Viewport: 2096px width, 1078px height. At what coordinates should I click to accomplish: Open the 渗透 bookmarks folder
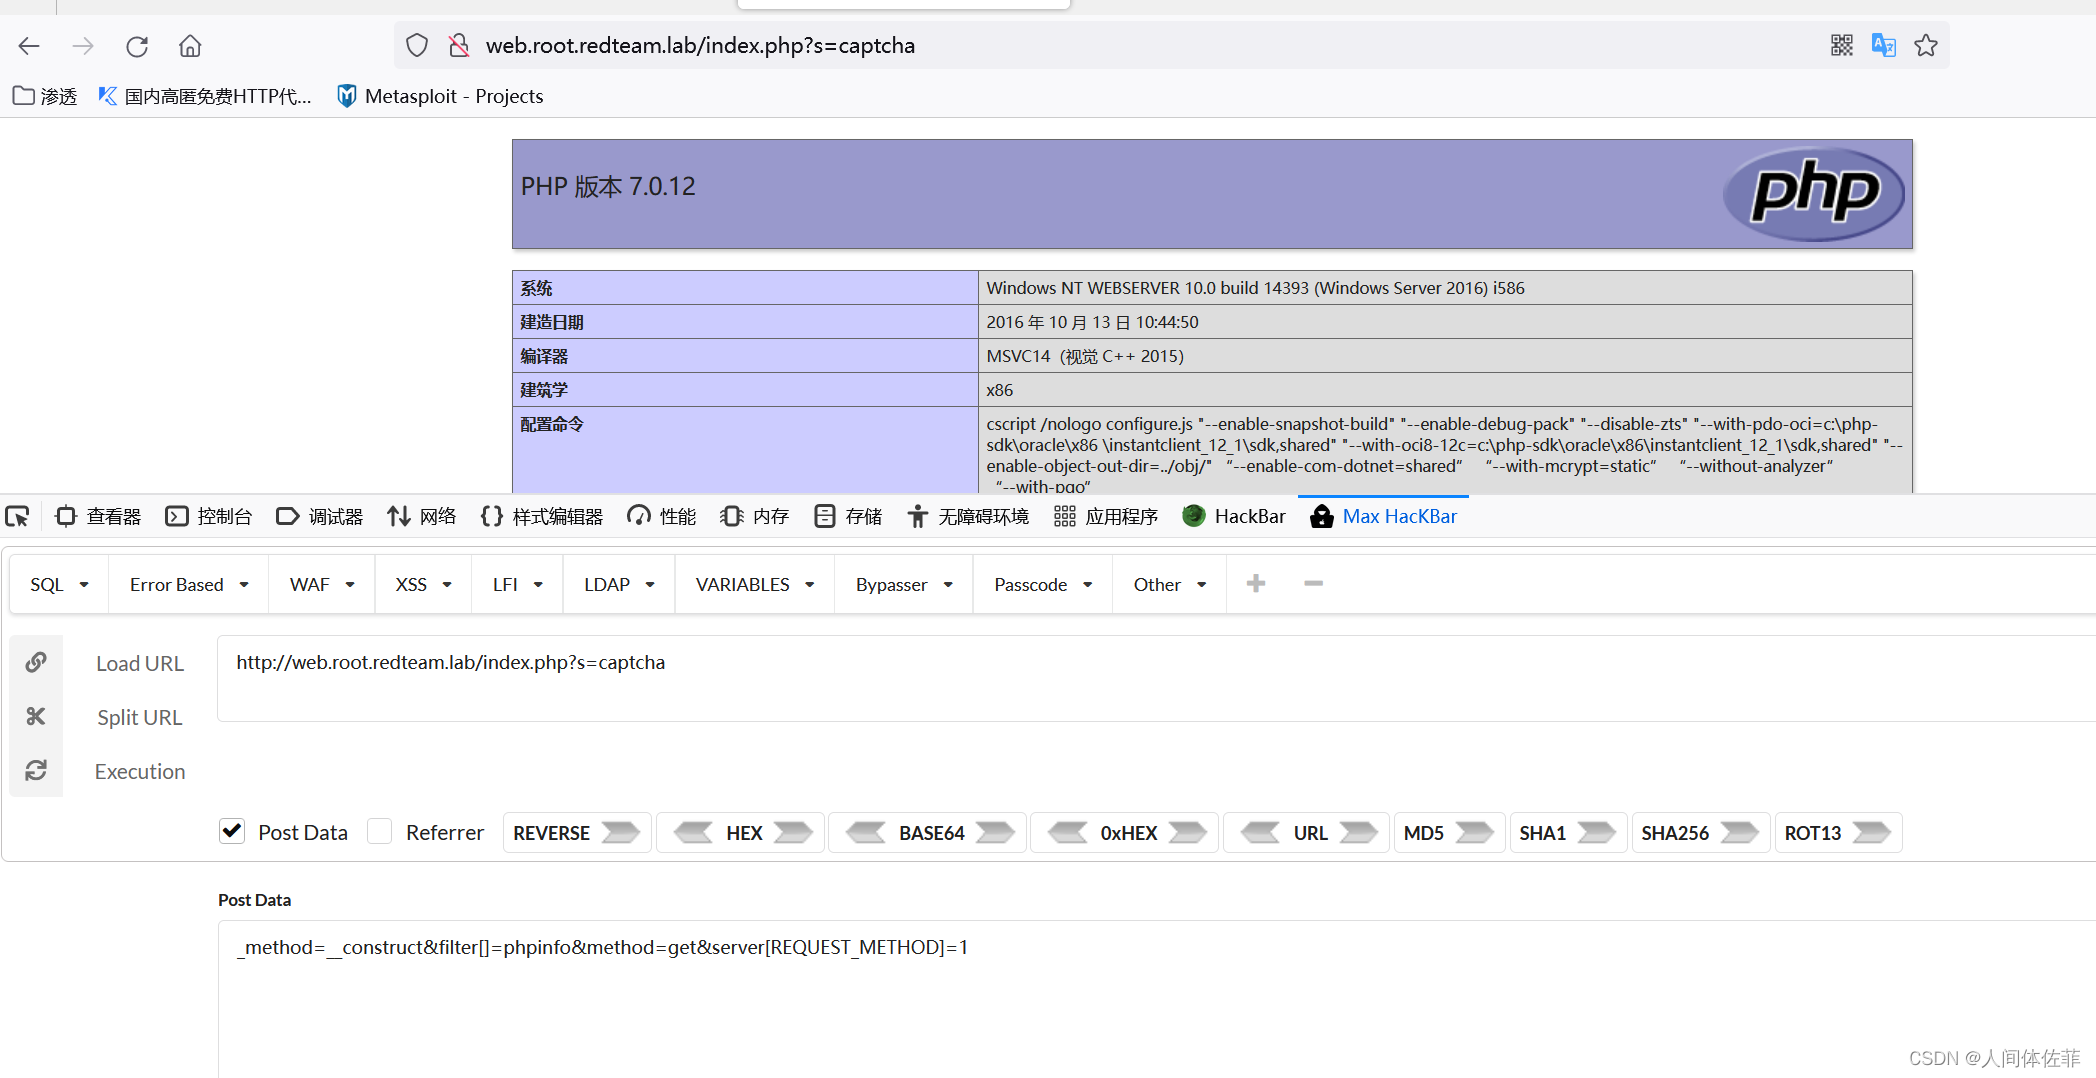click(45, 96)
